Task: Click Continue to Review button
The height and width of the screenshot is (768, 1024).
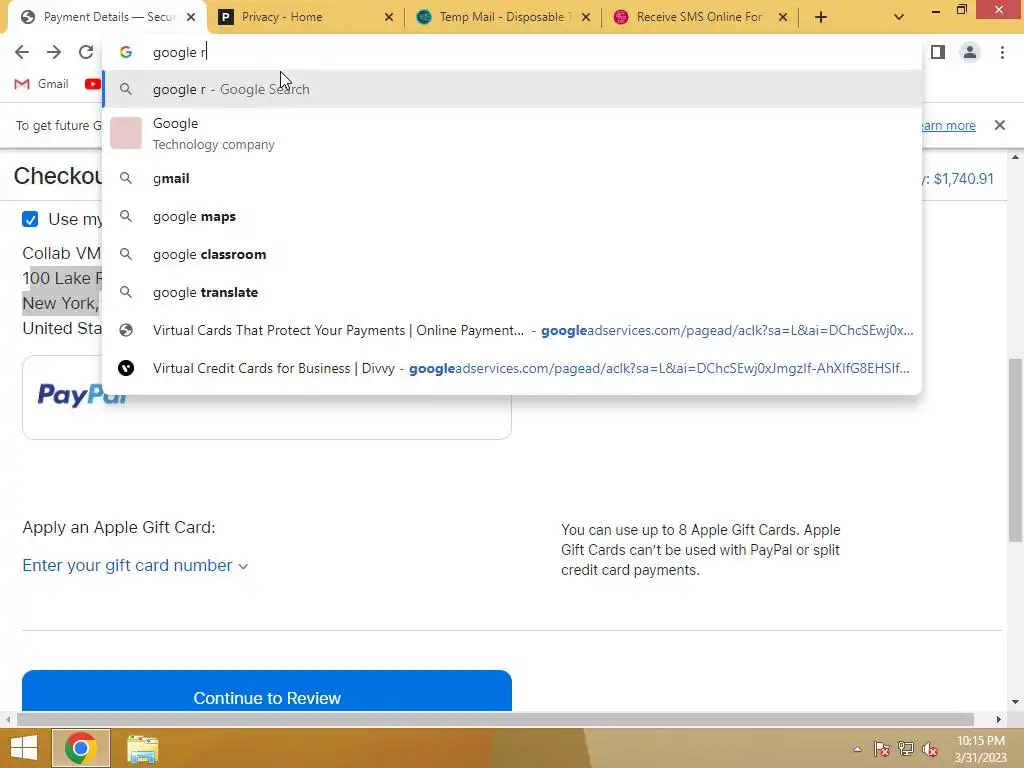Action: coord(266,691)
